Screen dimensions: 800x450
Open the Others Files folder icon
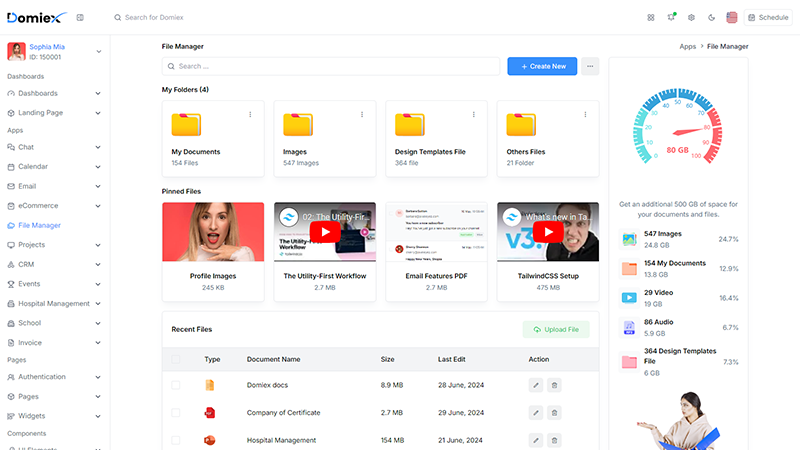pyautogui.click(x=521, y=124)
